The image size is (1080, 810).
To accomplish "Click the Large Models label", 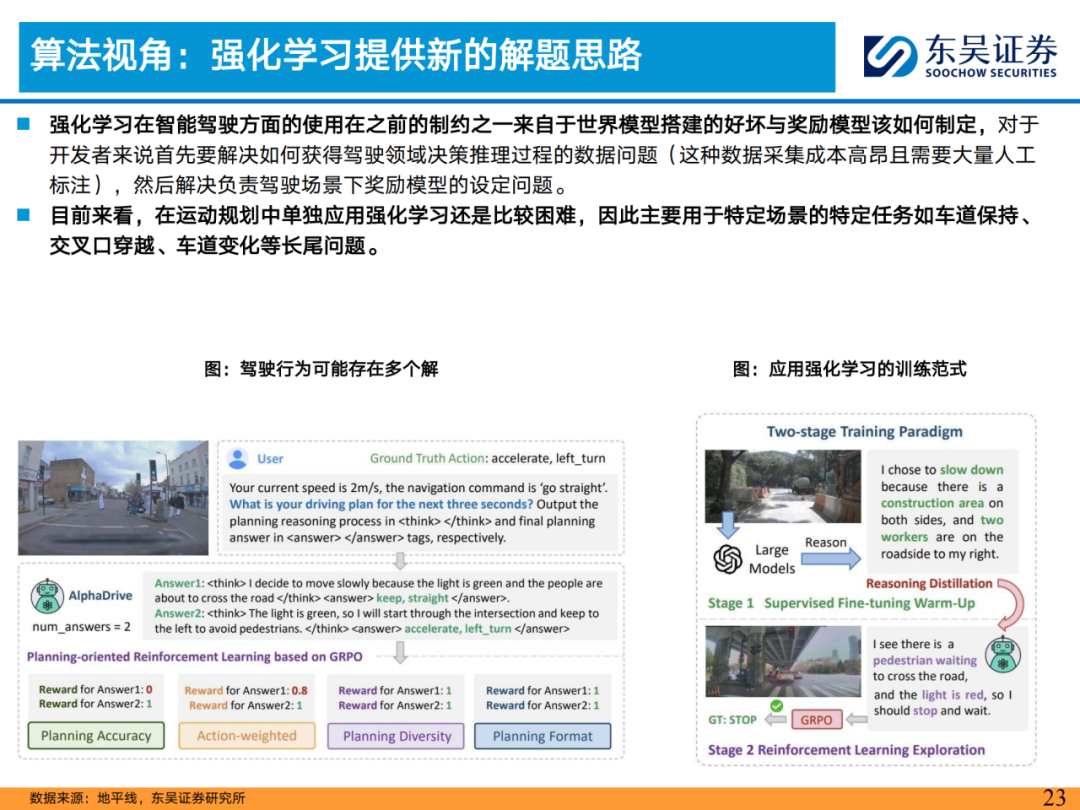I will (771, 559).
